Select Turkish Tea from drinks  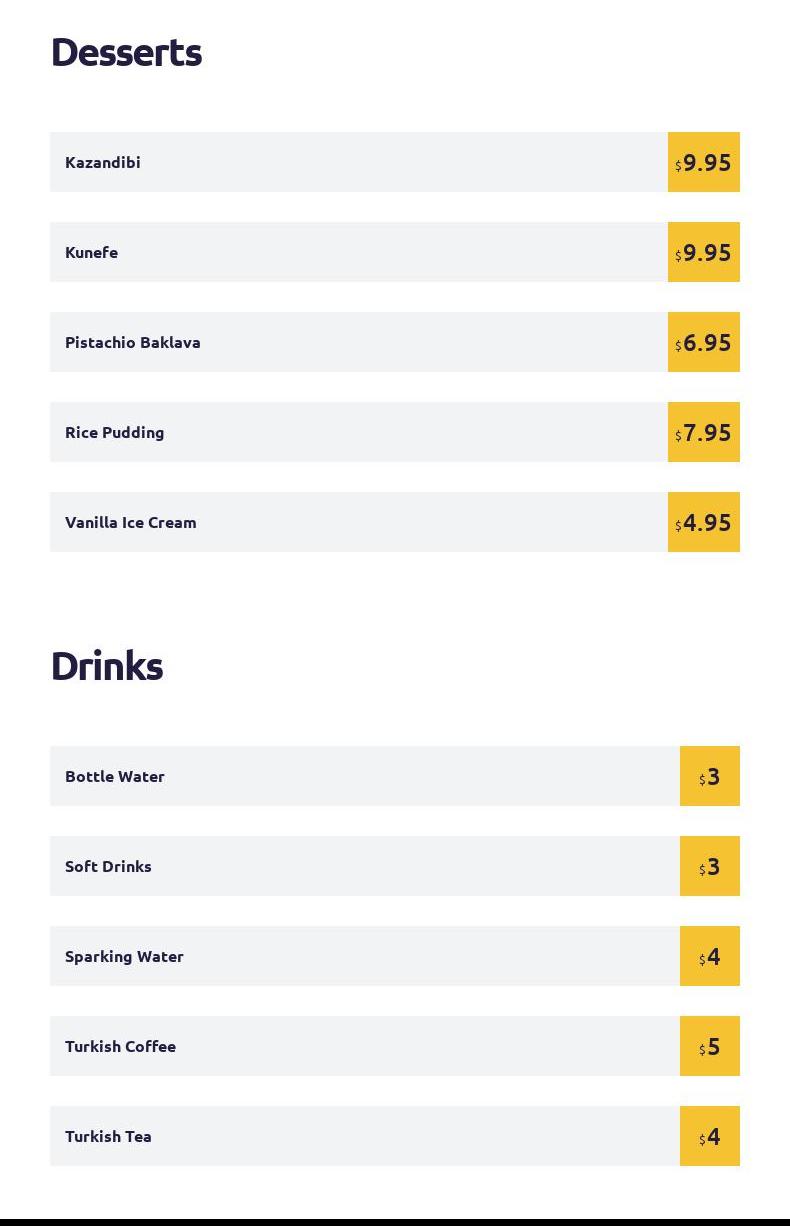click(x=109, y=1136)
